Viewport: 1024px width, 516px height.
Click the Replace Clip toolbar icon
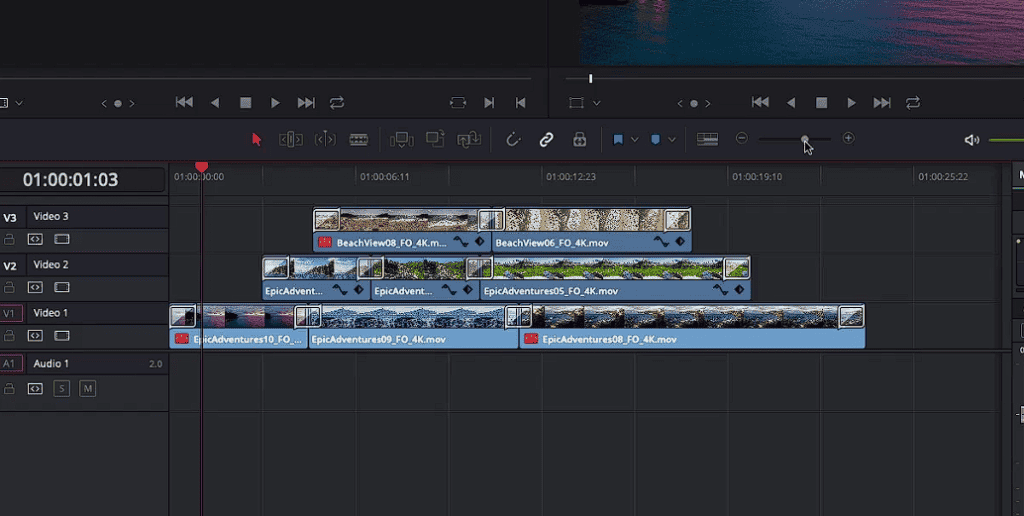coord(469,139)
